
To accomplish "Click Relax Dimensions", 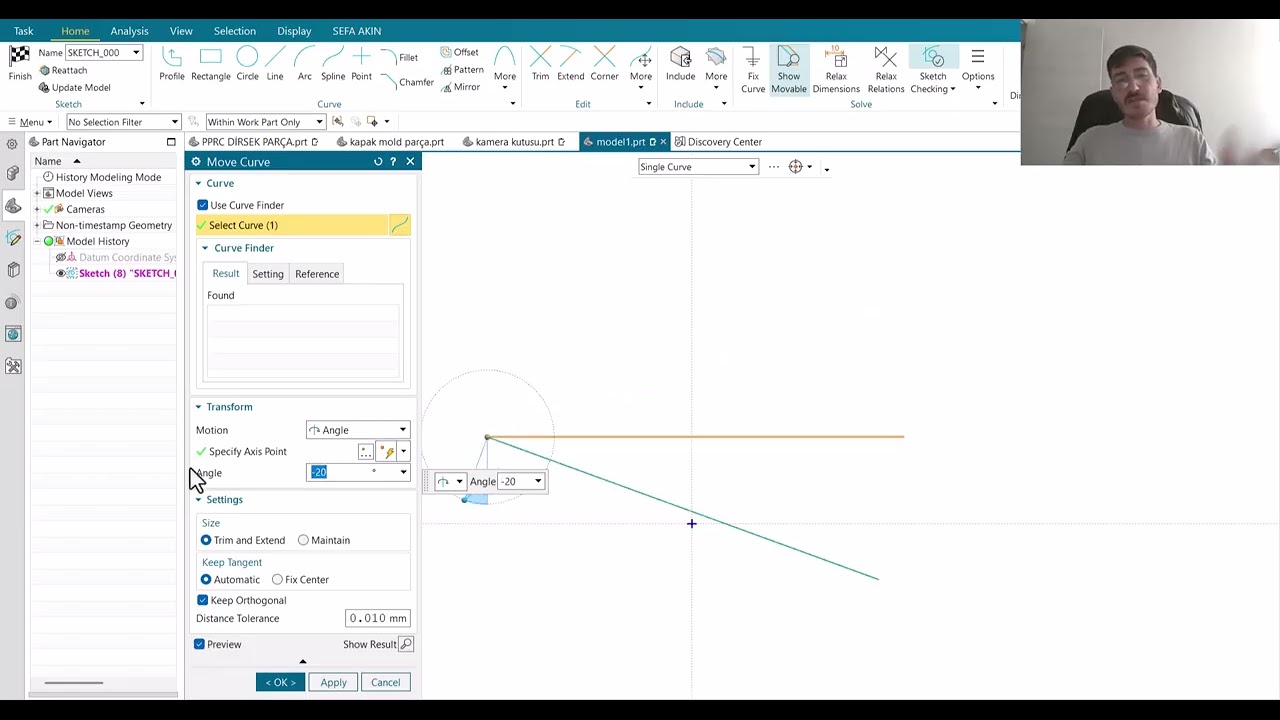I will (836, 70).
